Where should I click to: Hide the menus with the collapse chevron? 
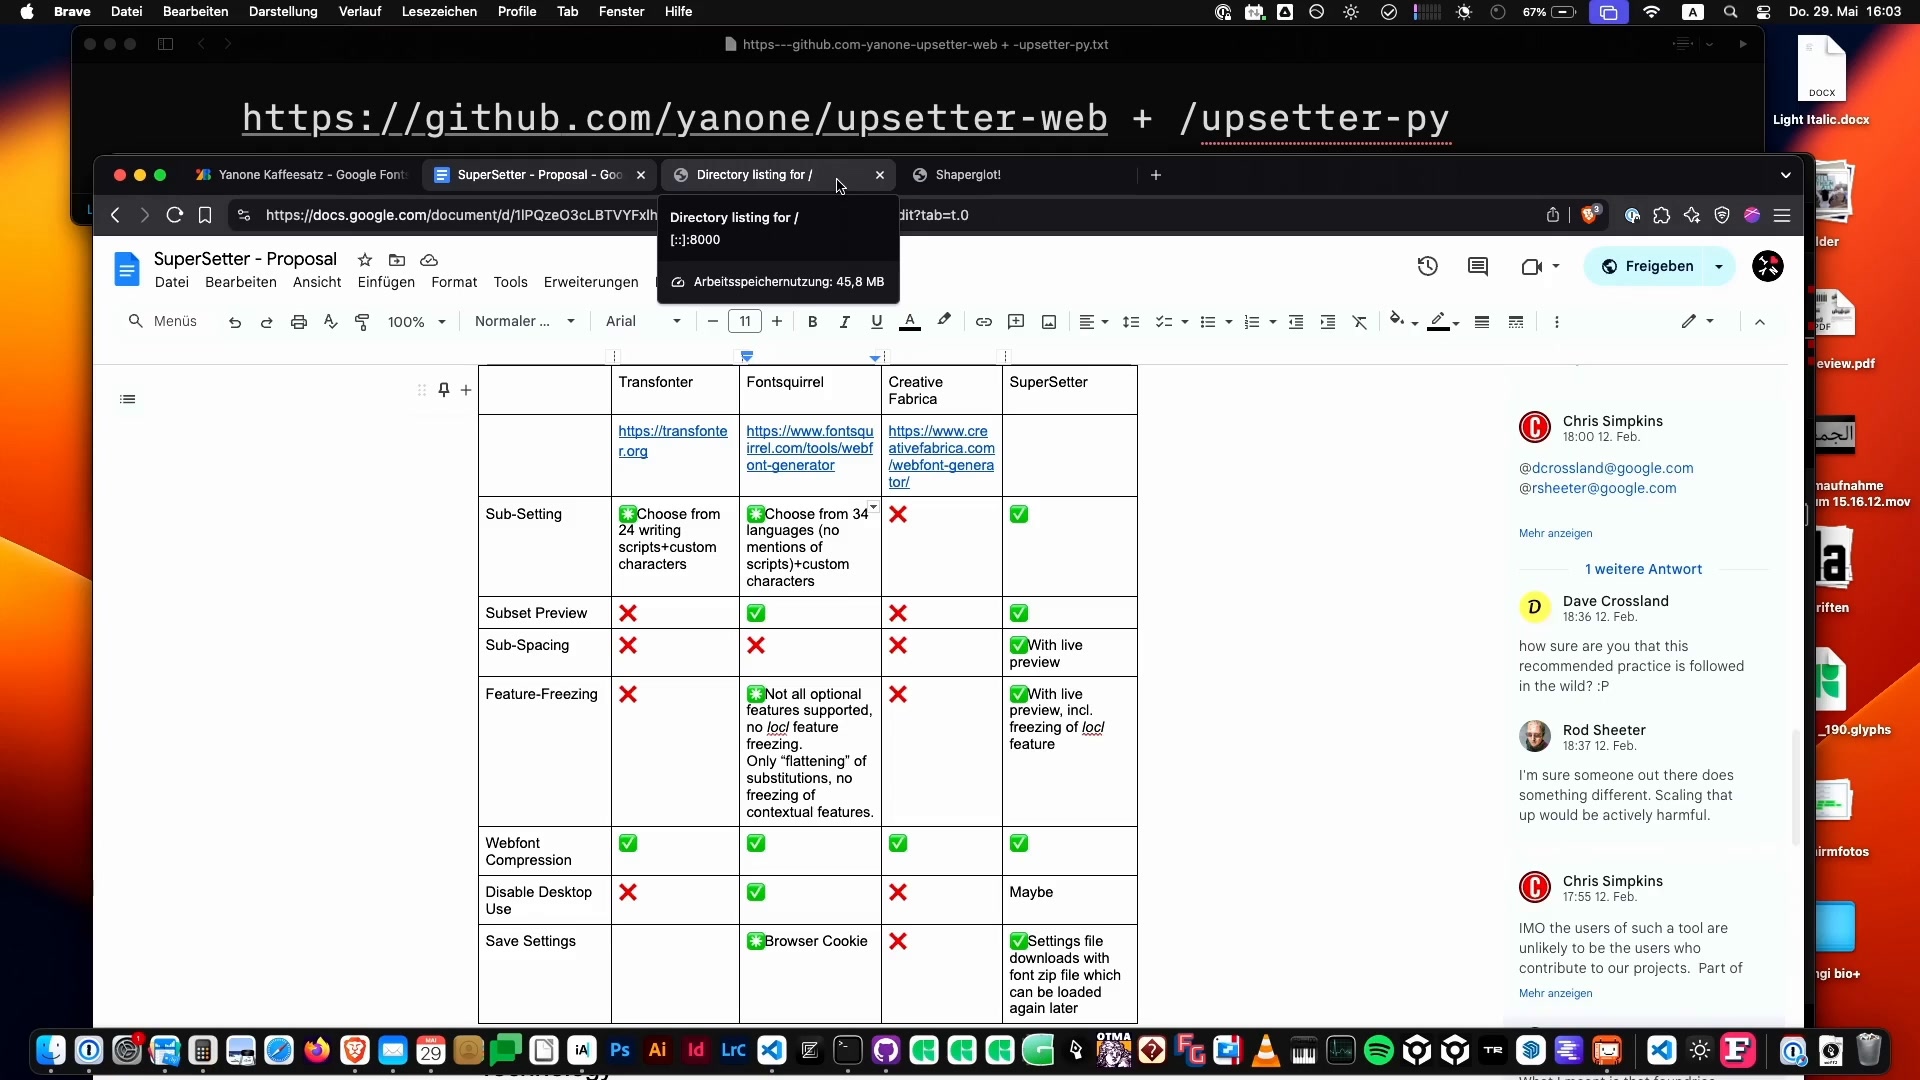1760,322
